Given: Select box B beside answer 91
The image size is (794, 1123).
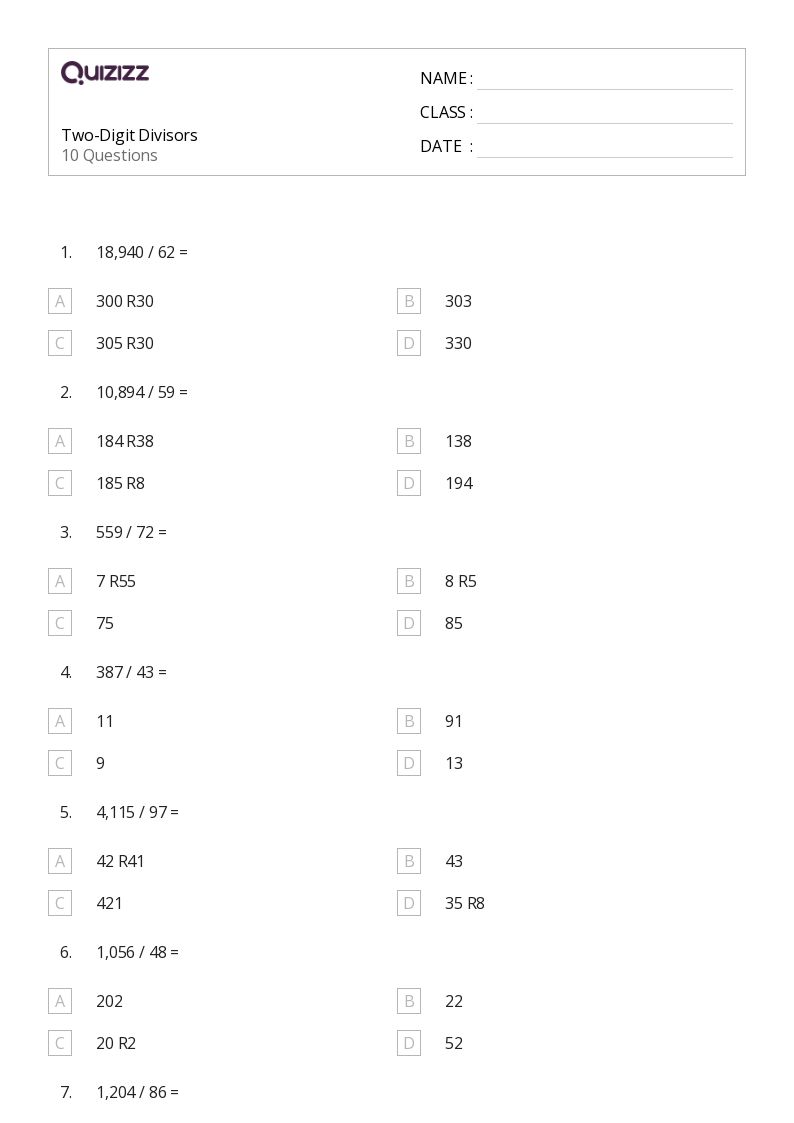Looking at the screenshot, I should (x=409, y=721).
